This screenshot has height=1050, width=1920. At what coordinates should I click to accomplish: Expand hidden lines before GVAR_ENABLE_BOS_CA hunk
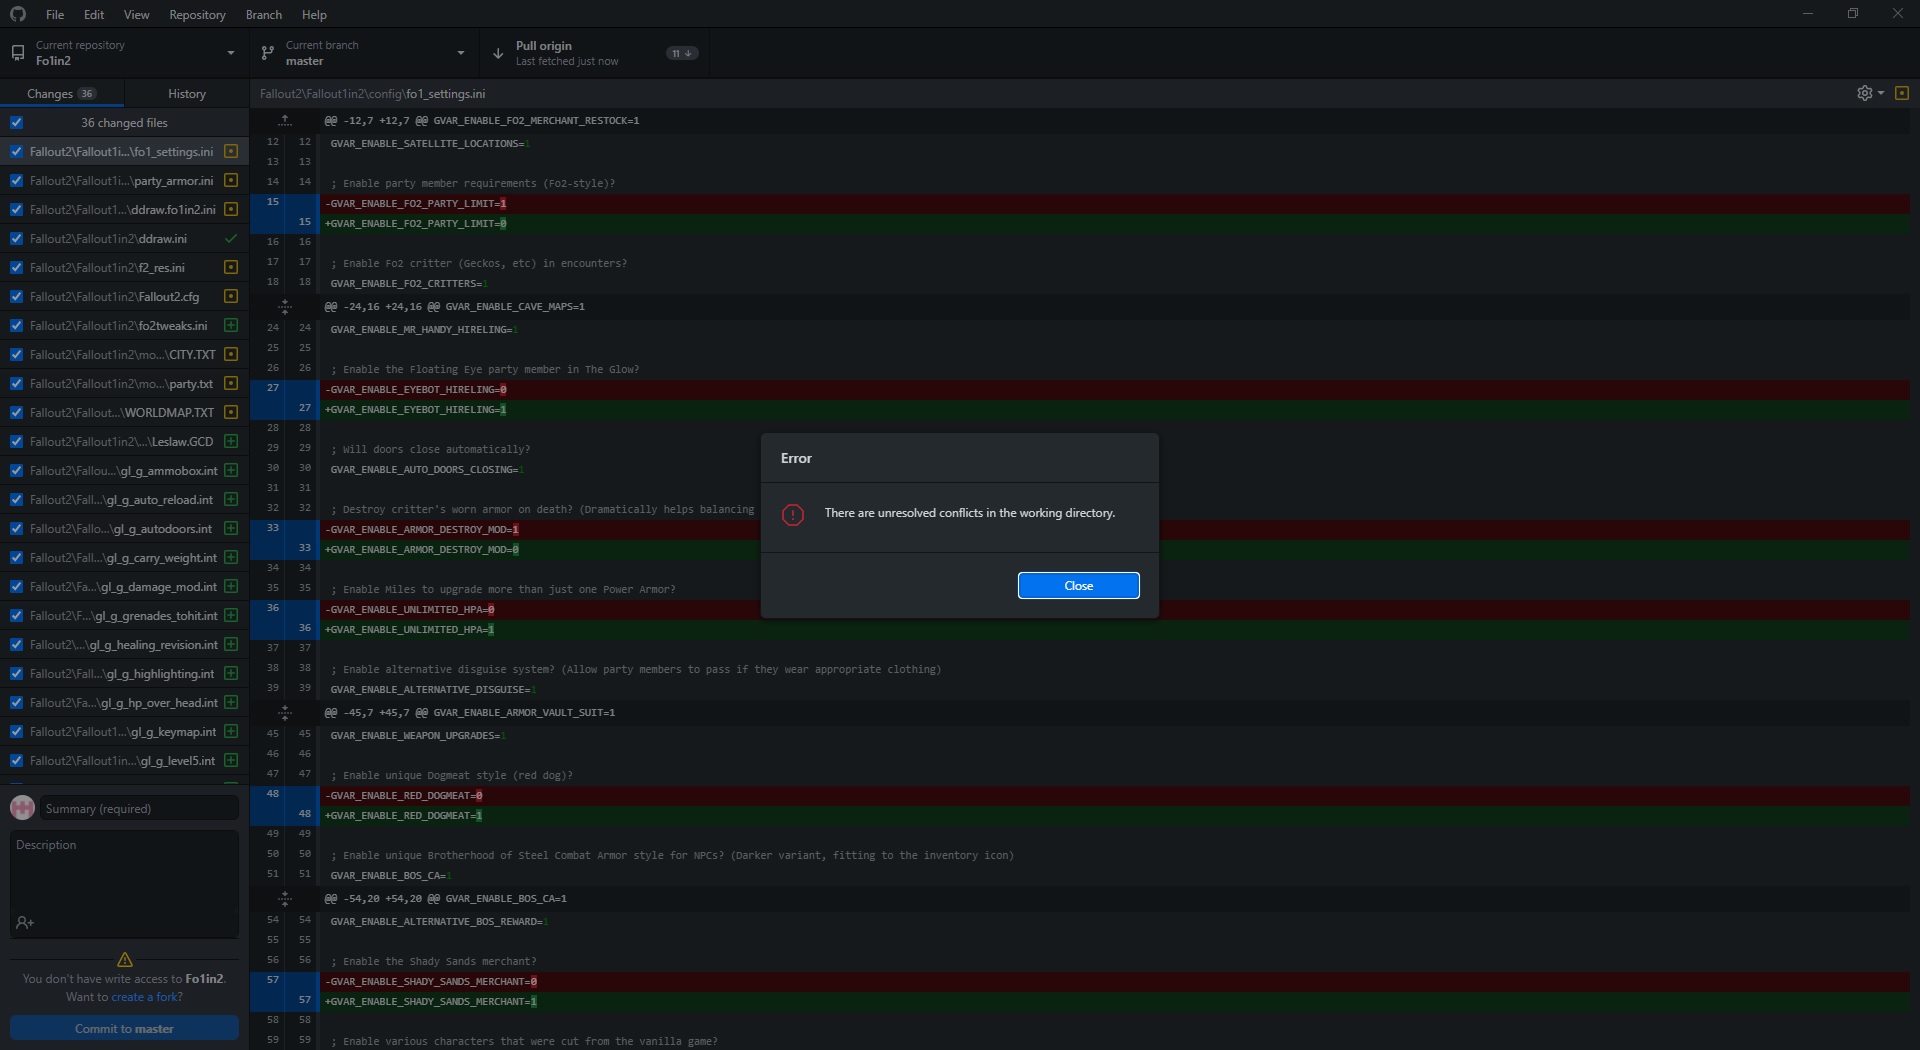284,898
